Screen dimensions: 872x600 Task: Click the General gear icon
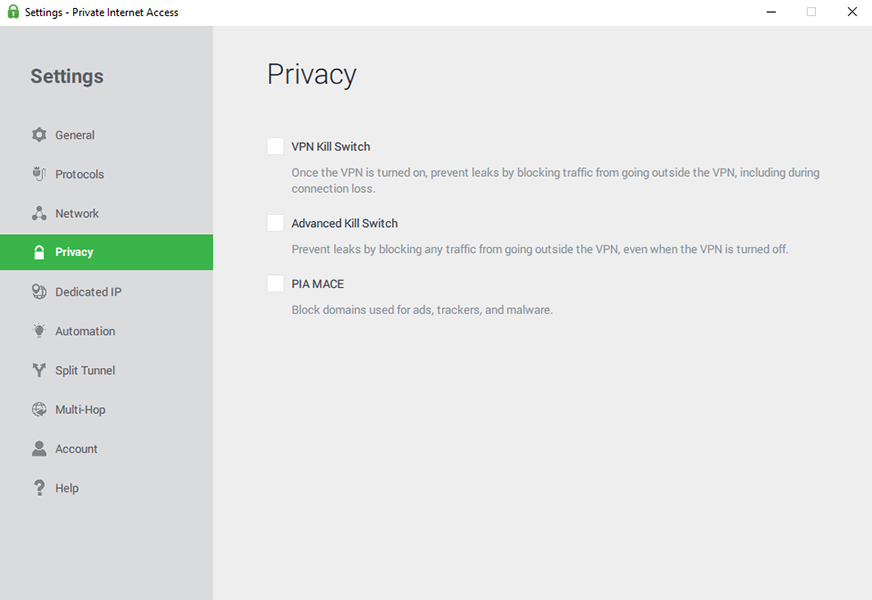coord(39,135)
